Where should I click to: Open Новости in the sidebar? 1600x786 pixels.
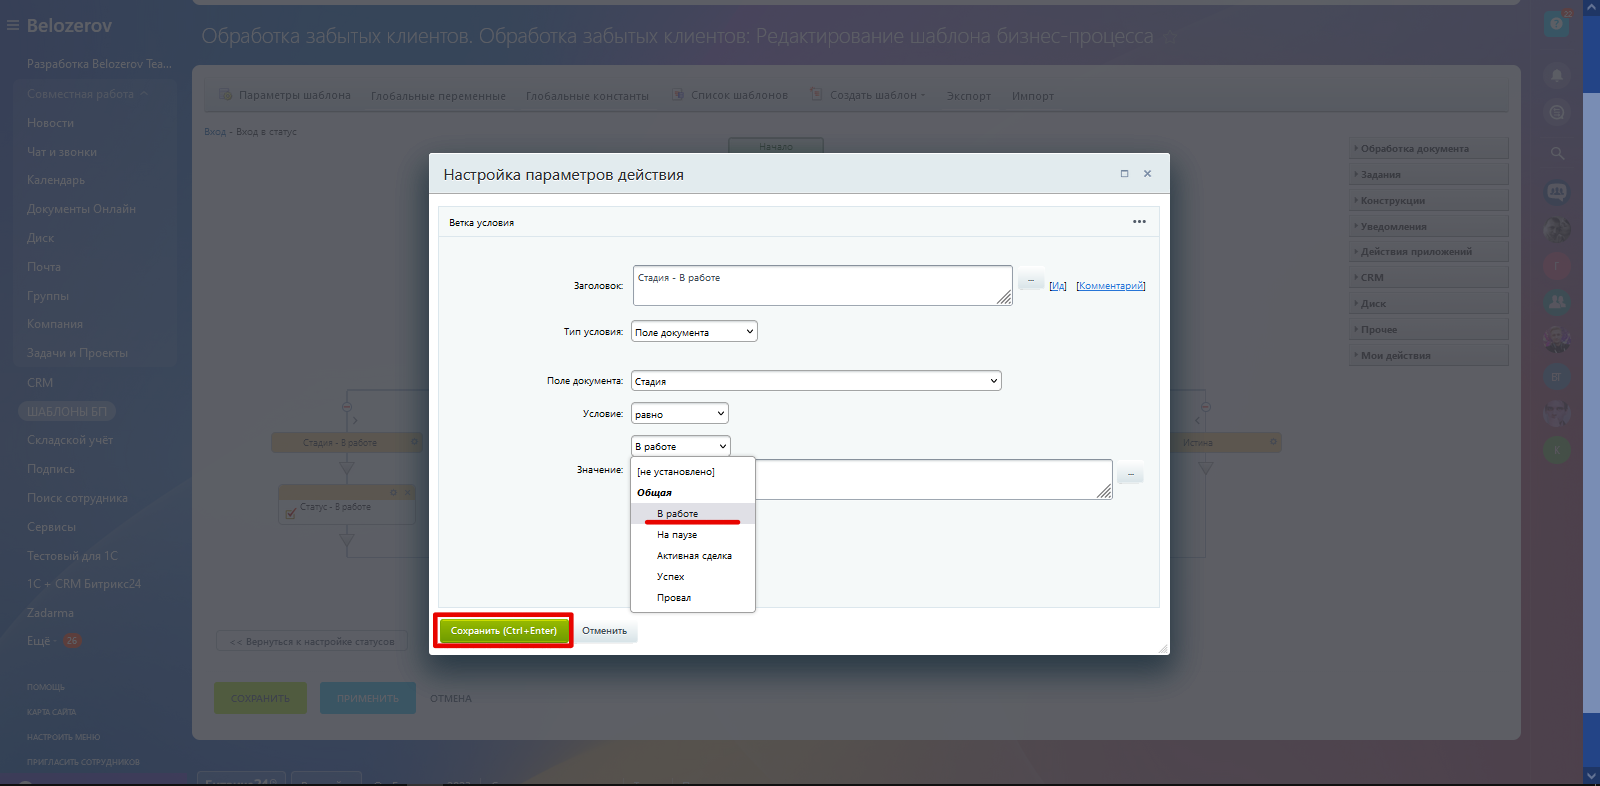click(51, 123)
